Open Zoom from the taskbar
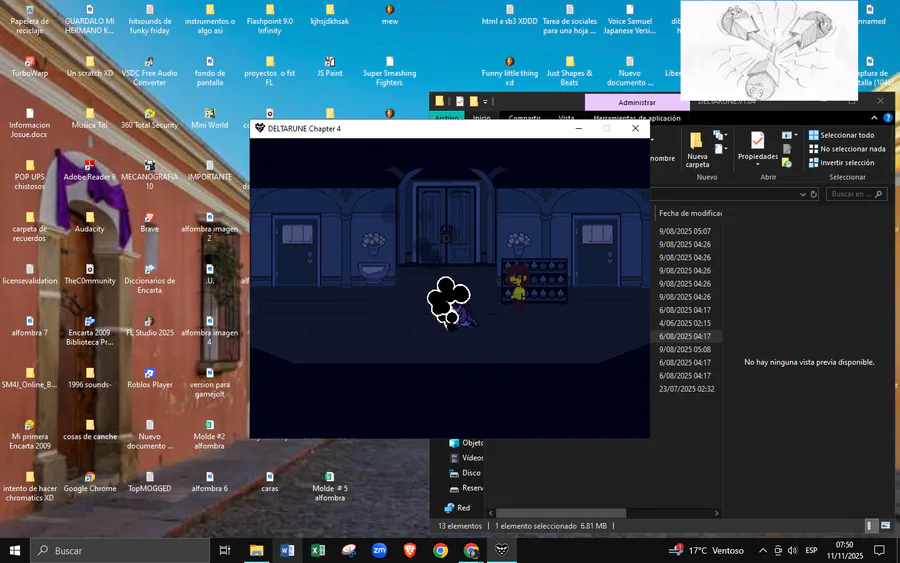 point(379,550)
